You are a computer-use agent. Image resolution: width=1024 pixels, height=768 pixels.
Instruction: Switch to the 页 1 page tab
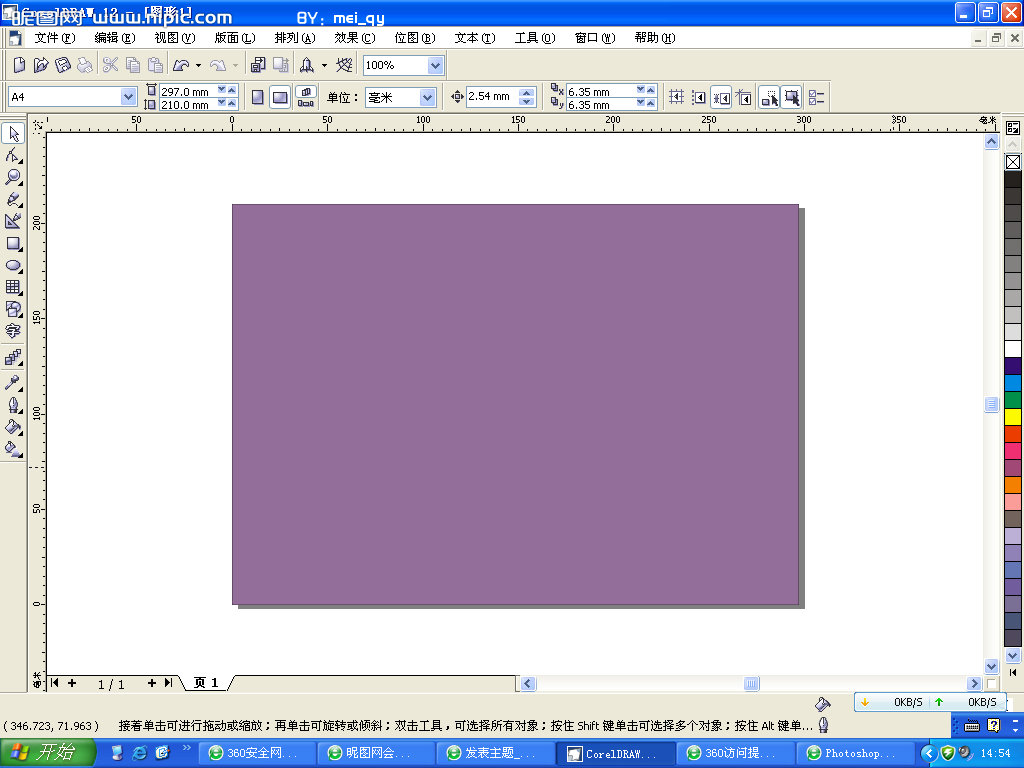point(204,683)
